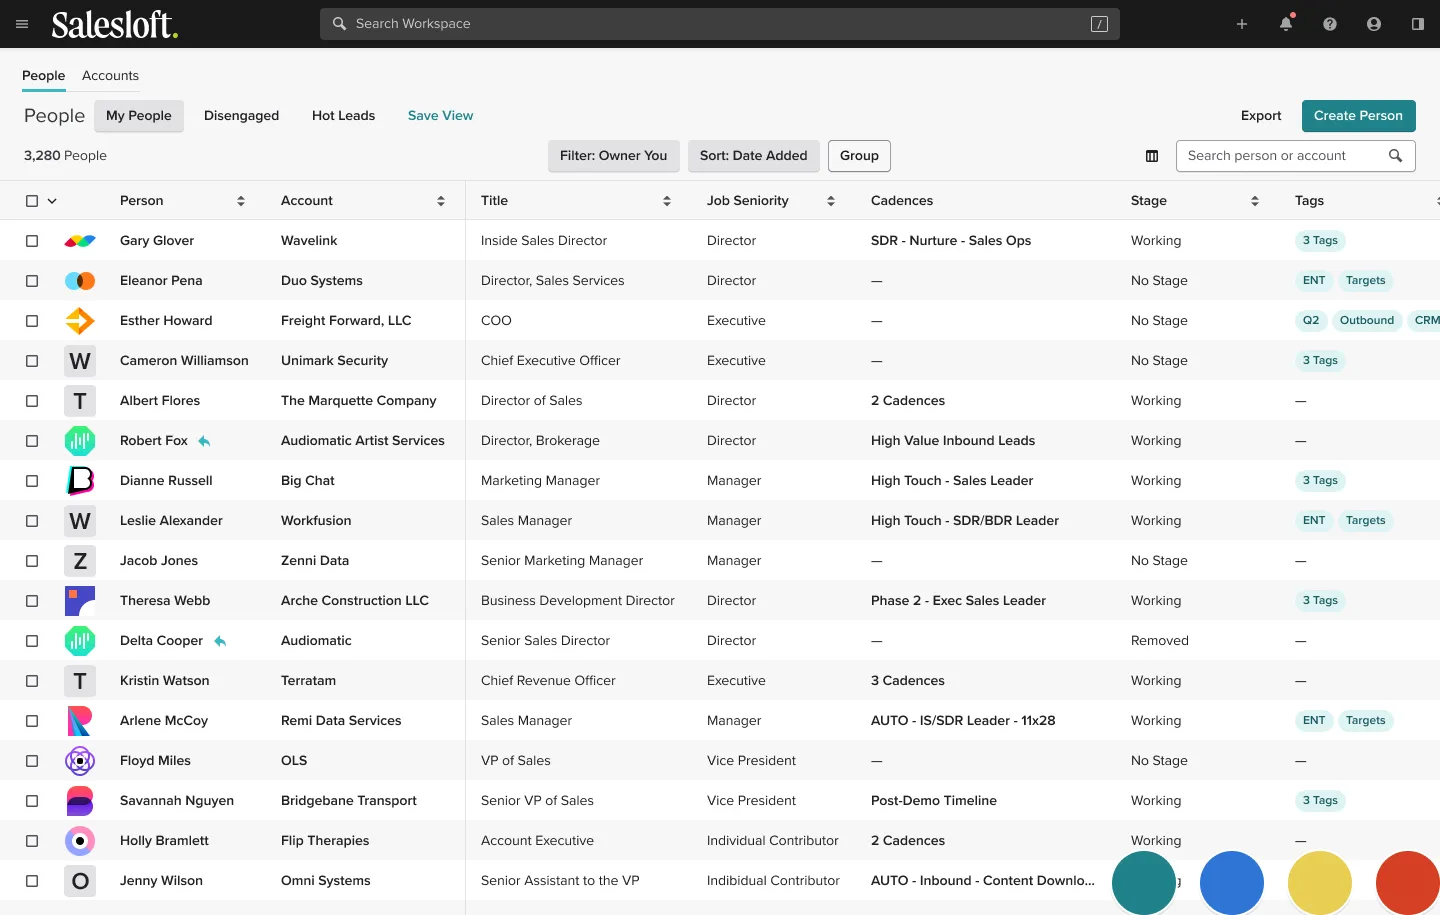Select the Esther Howard row checkbox
This screenshot has height=915, width=1440.
click(x=32, y=321)
